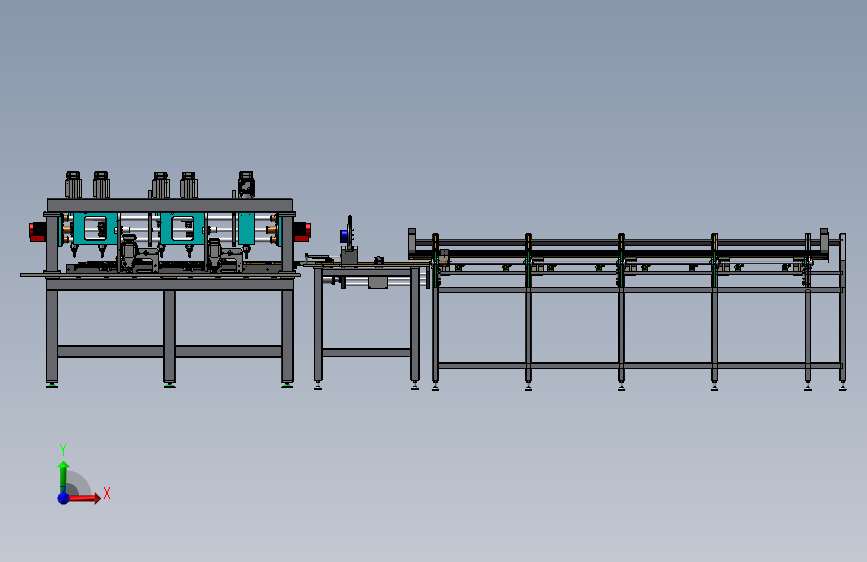Click the red X axis arrow of the triad
This screenshot has width=867, height=562.
point(85,498)
